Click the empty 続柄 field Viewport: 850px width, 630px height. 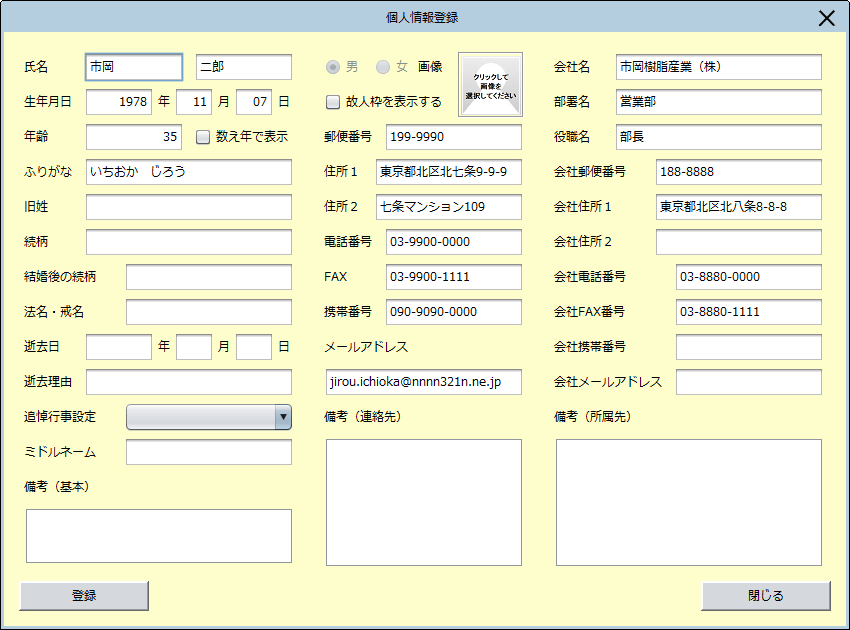point(189,242)
